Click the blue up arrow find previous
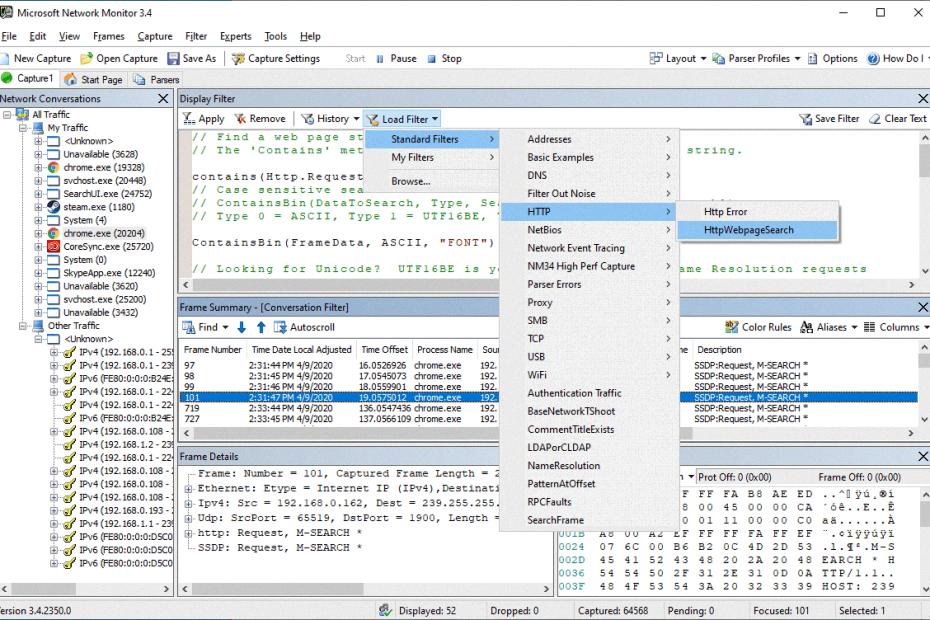 click(261, 327)
